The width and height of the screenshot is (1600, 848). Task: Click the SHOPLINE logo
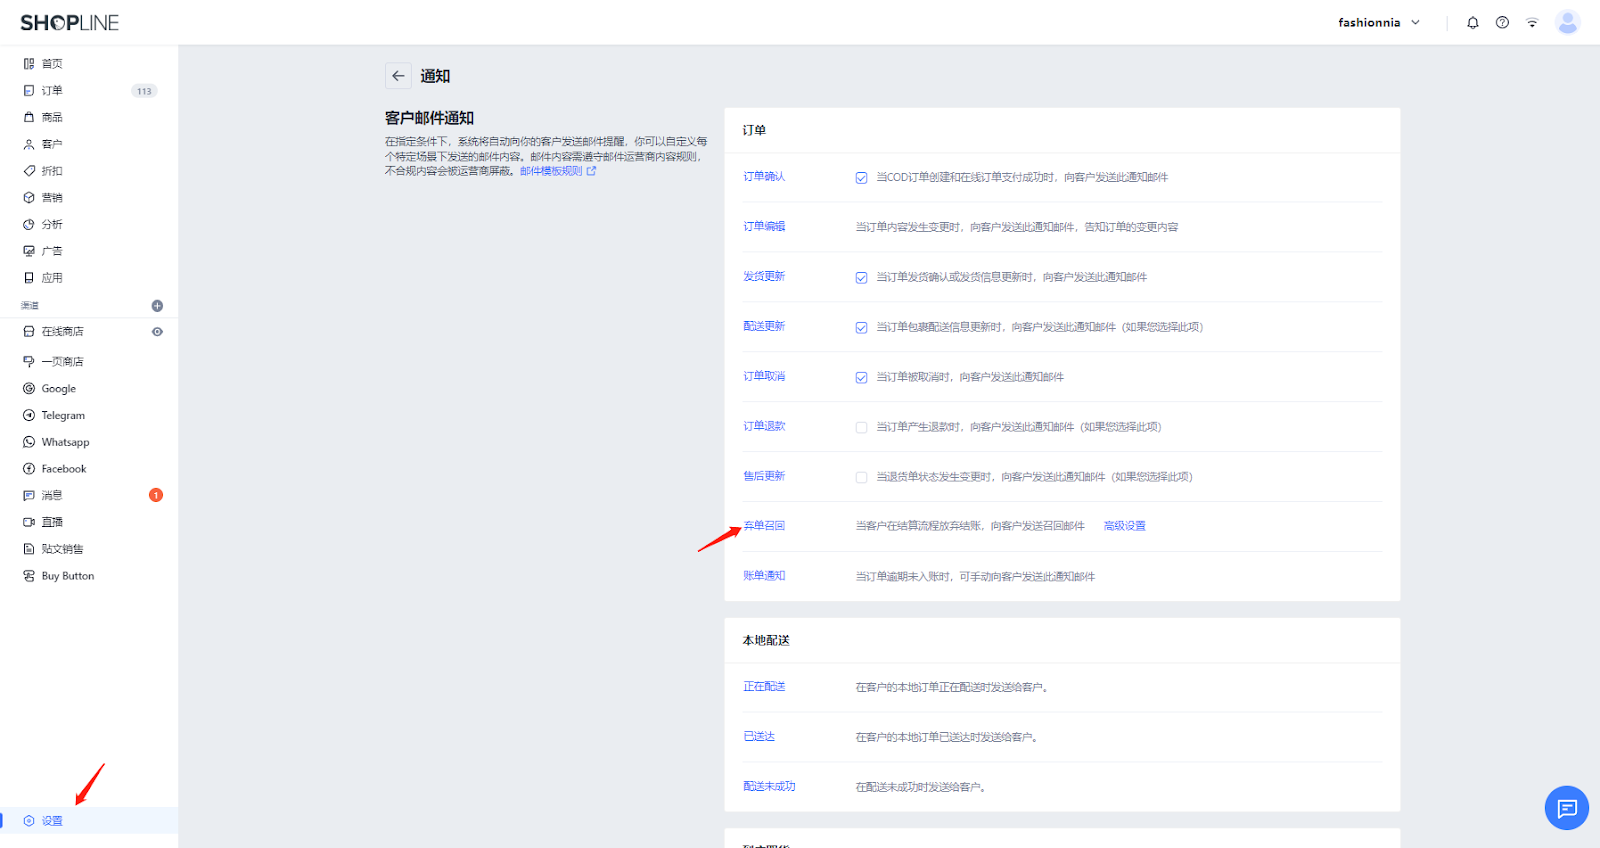click(x=70, y=23)
